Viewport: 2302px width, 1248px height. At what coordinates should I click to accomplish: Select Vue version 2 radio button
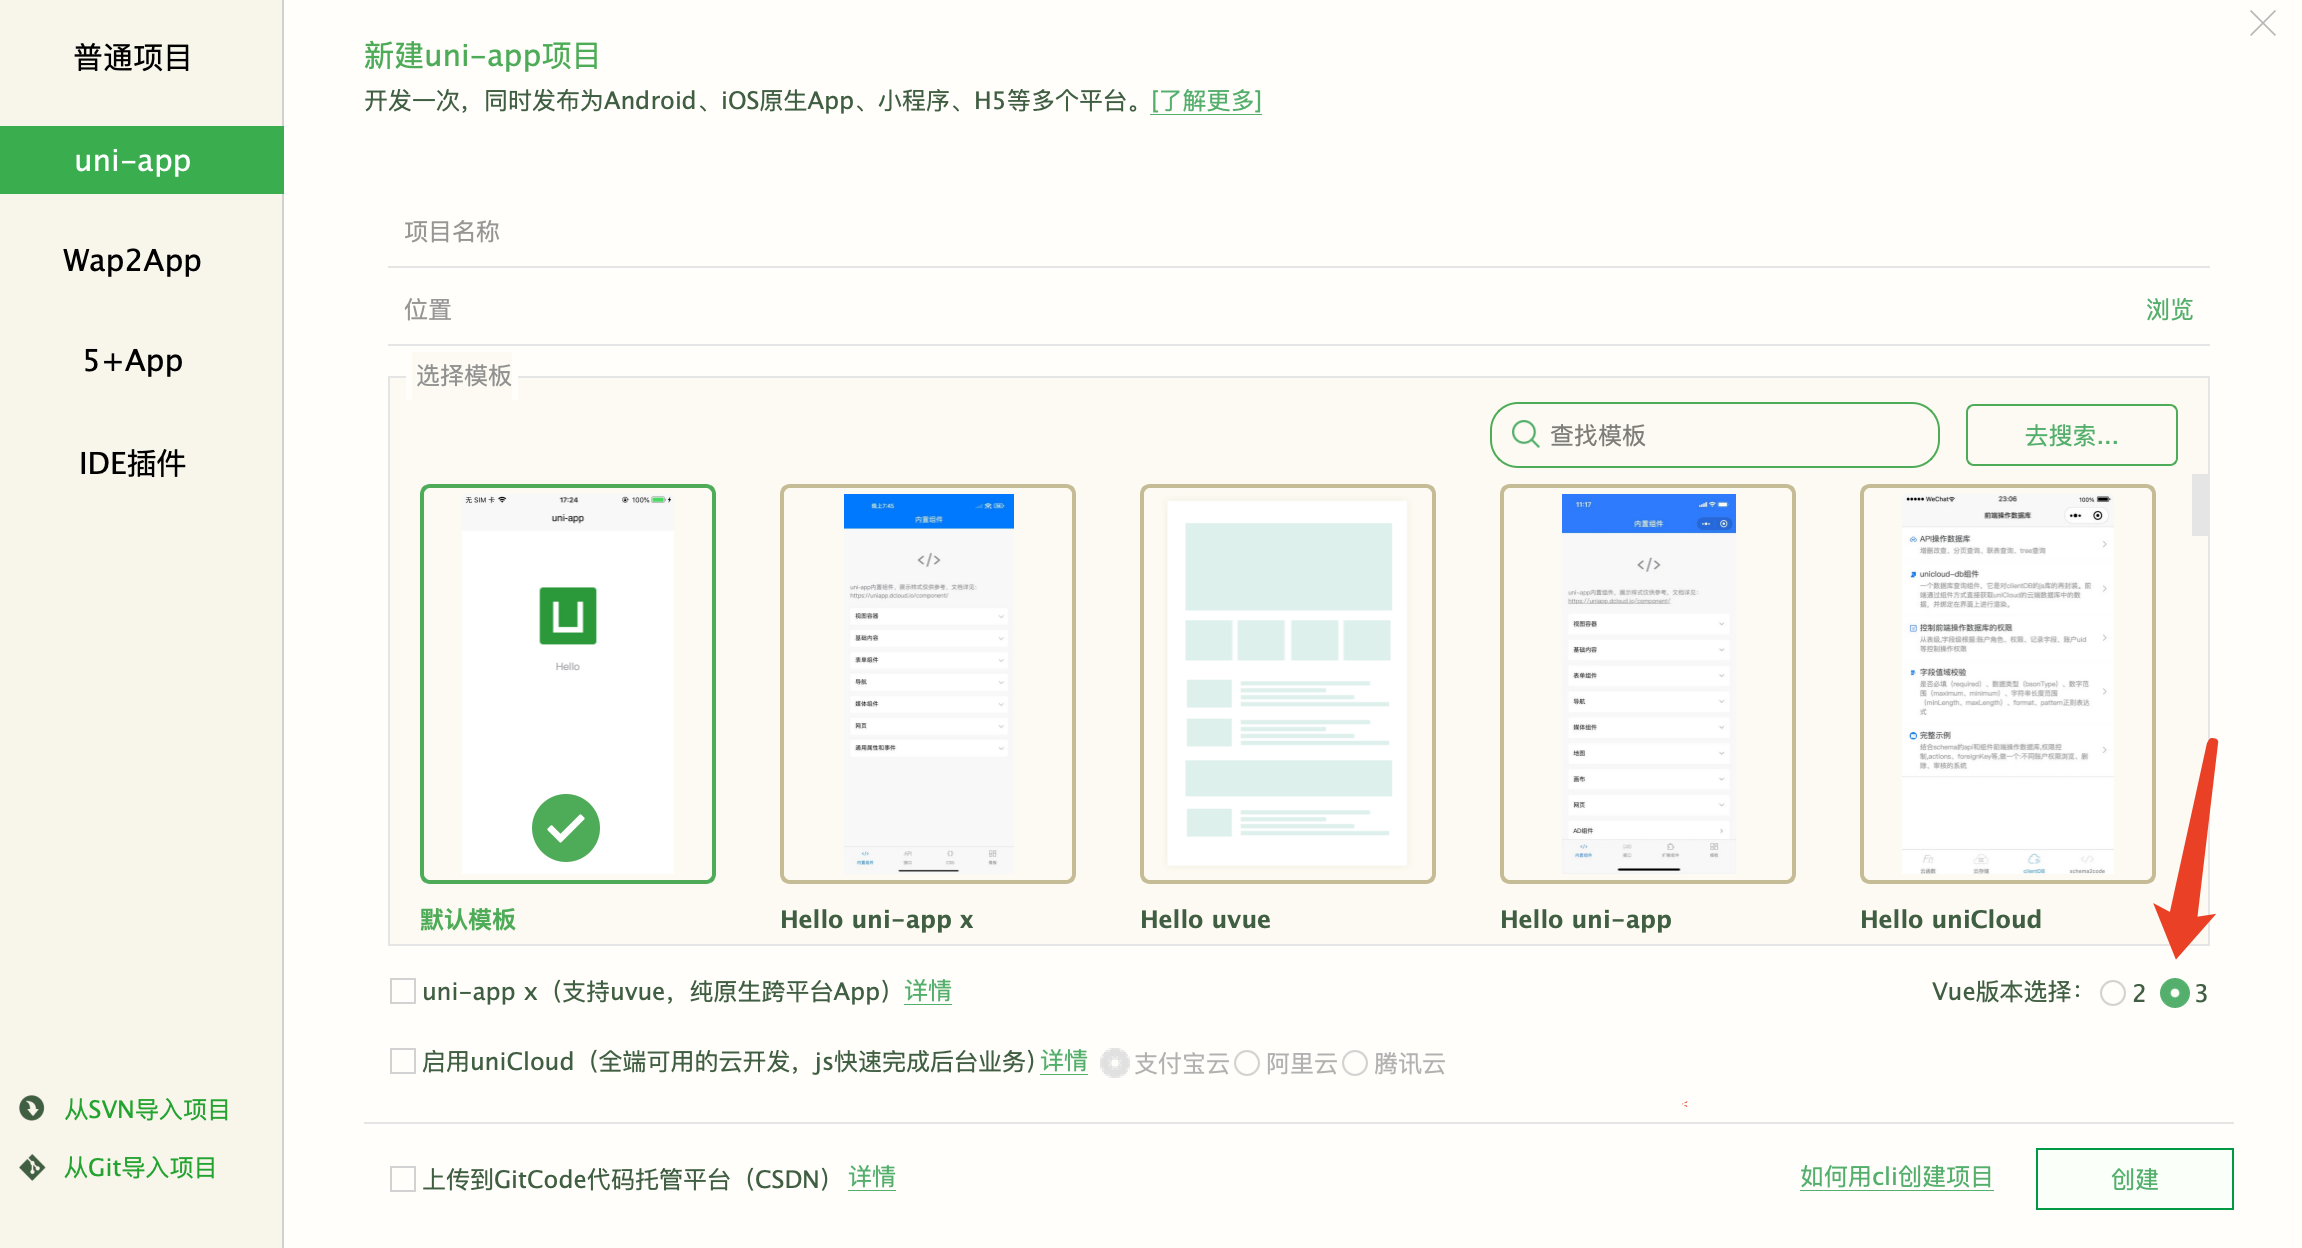point(2112,993)
